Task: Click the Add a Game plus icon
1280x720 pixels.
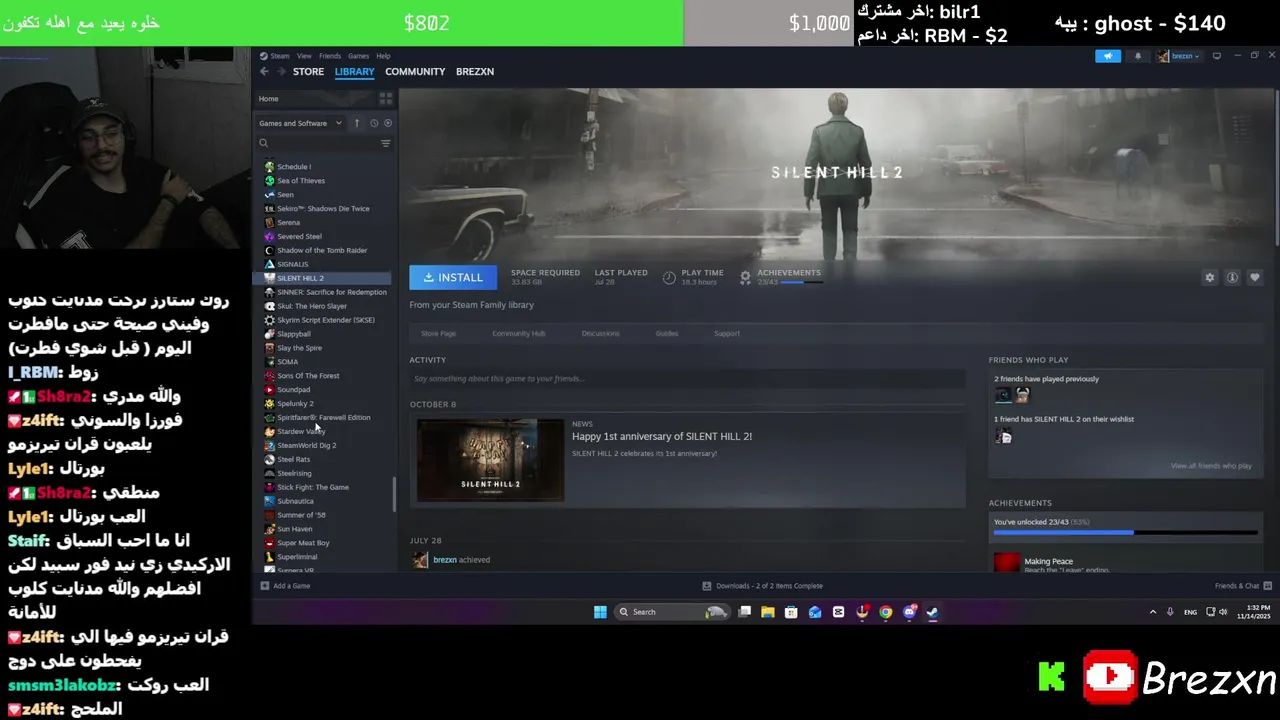Action: [264, 586]
